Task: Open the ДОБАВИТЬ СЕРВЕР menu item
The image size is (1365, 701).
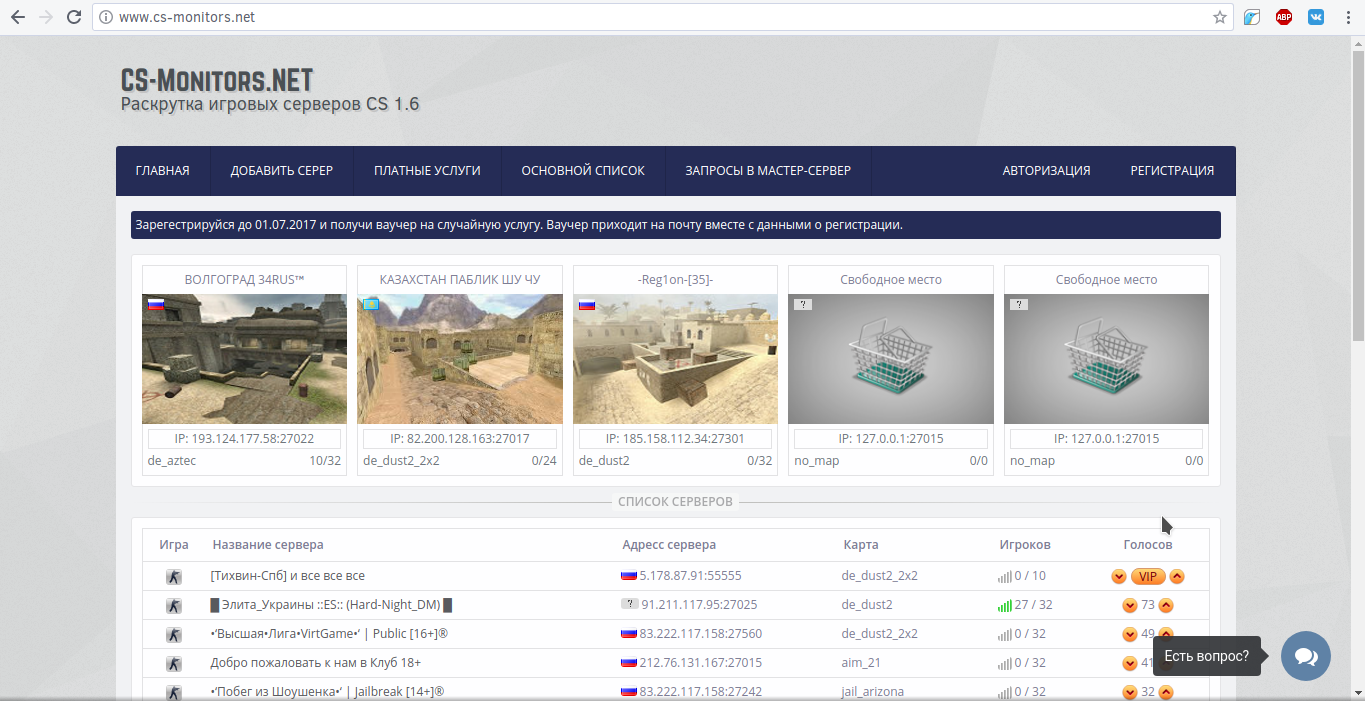Action: point(282,171)
